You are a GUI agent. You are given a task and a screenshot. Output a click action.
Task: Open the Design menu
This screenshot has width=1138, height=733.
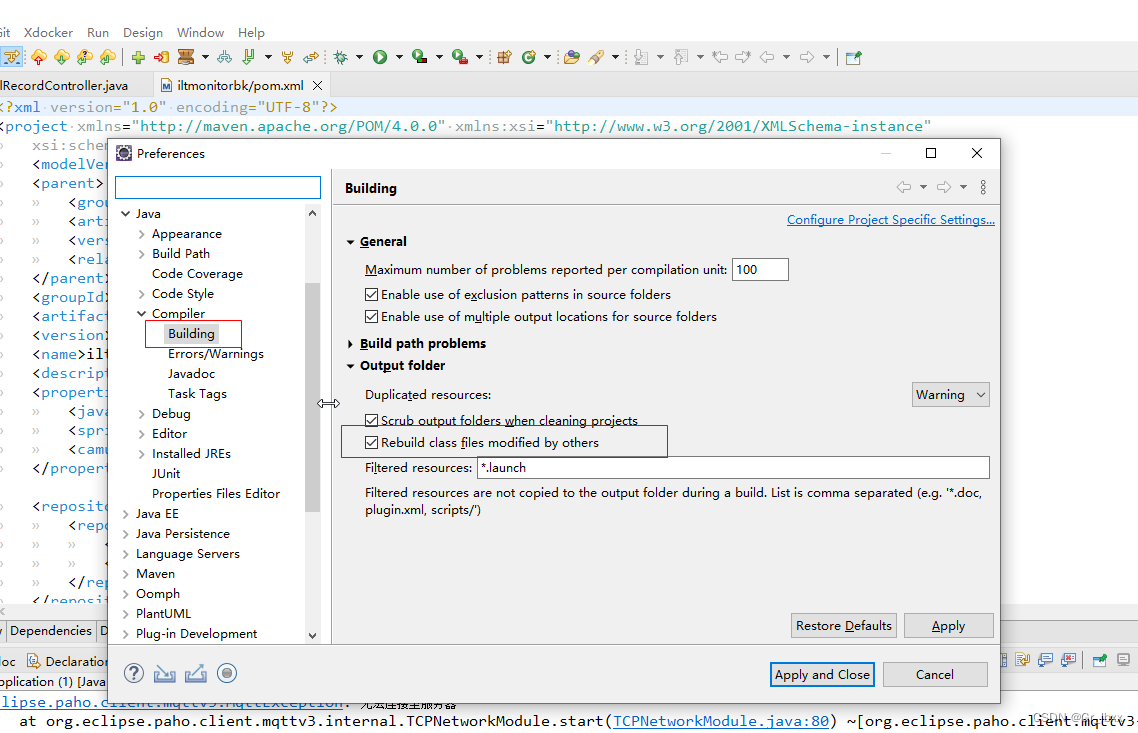[x=142, y=32]
